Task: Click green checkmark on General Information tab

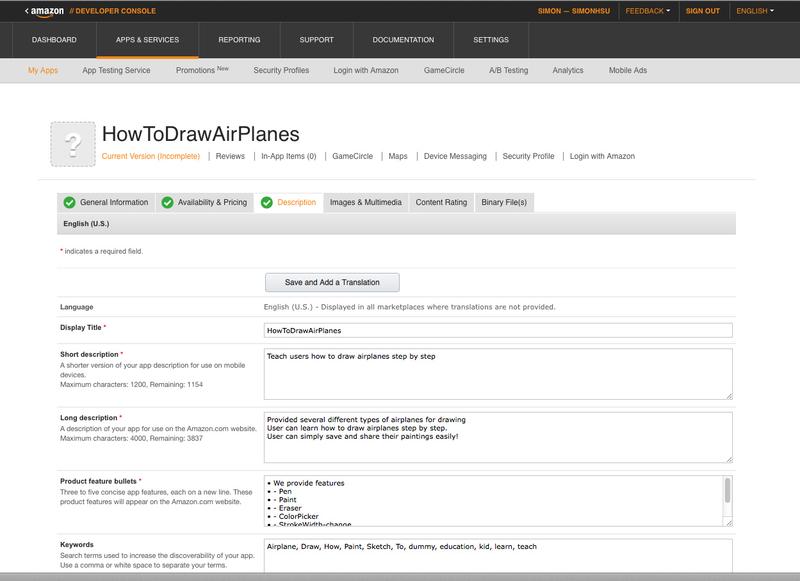Action: pyautogui.click(x=69, y=203)
